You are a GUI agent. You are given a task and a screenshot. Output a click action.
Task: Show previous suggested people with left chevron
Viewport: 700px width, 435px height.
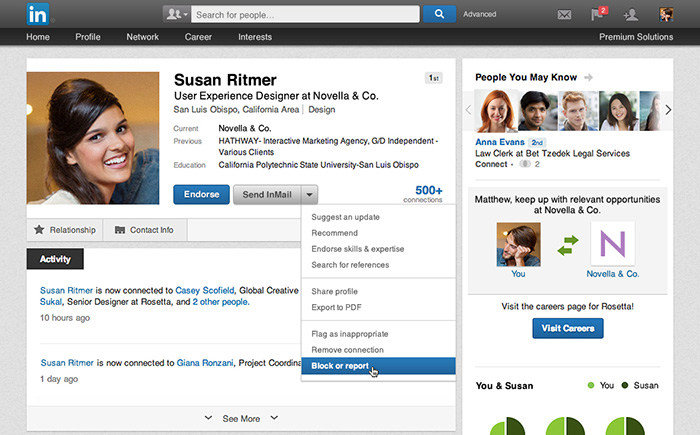pos(468,110)
